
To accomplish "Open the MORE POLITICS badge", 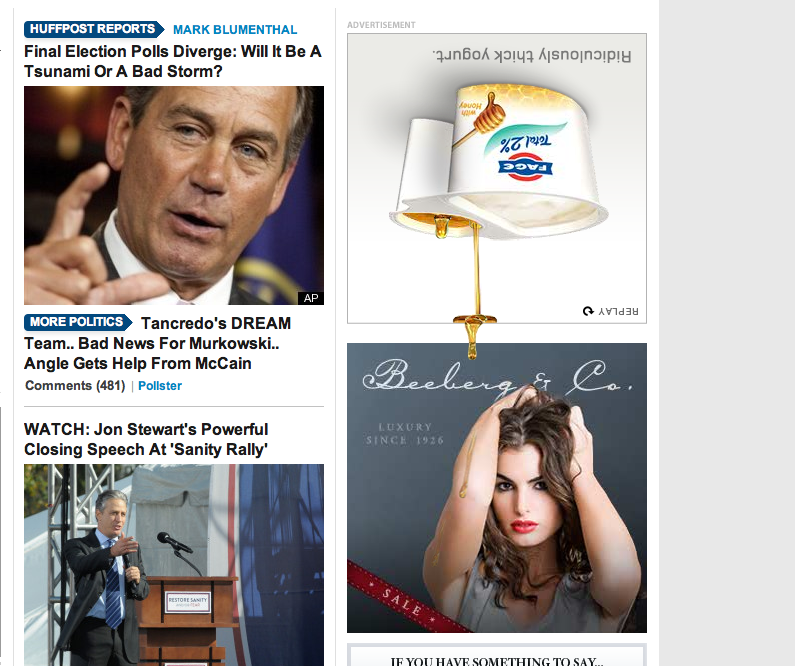I will tap(78, 322).
